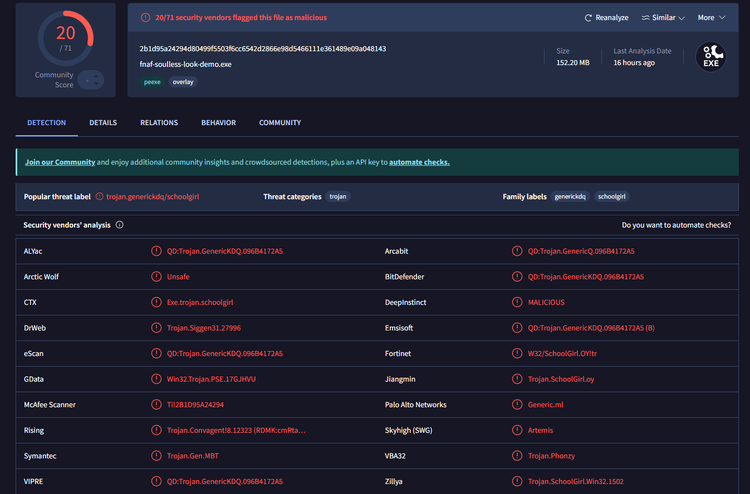Click the Artemis detection result
Screen dimensions: 750x494
click(540, 430)
